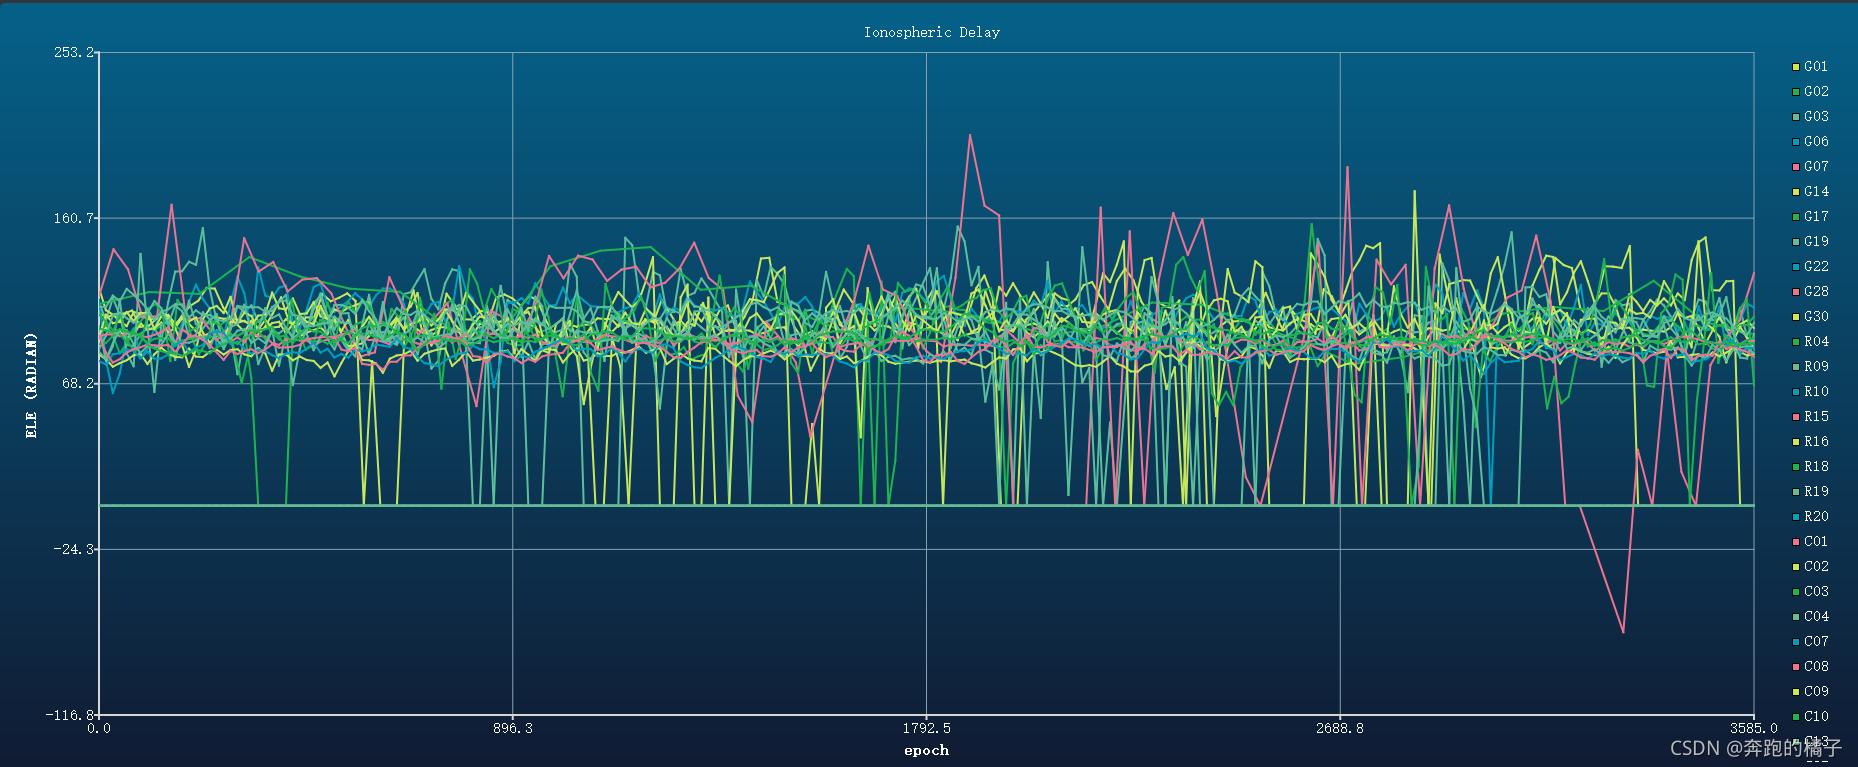
Task: Click the -24.3 y-axis tick label
Action: pyautogui.click(x=74, y=549)
